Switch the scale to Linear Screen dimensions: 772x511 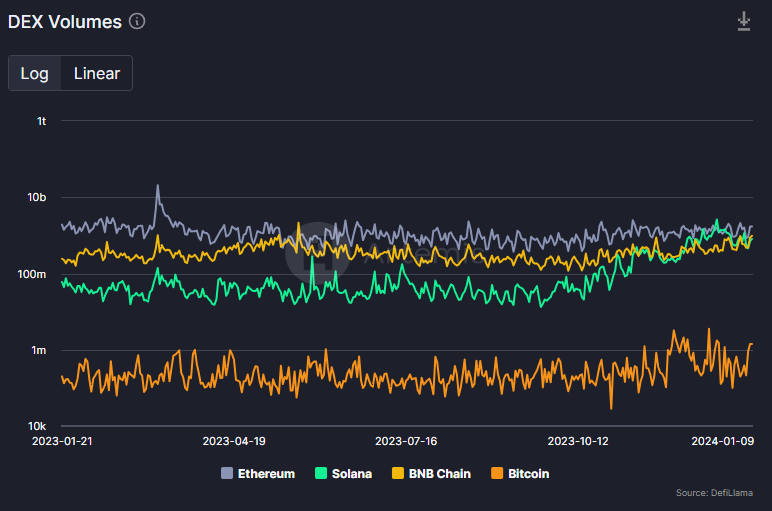pos(96,73)
